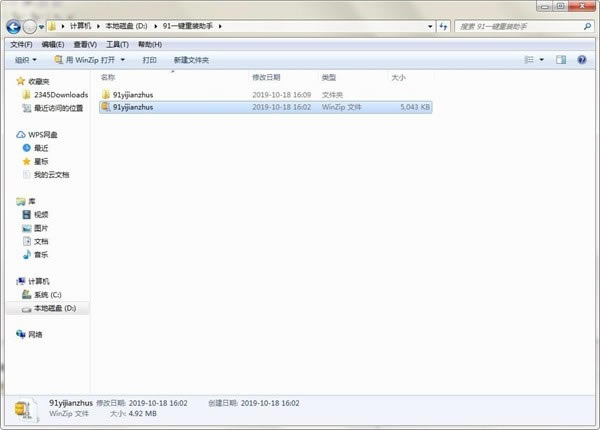
Task: Click the 打印 toolbar button
Action: click(x=149, y=60)
